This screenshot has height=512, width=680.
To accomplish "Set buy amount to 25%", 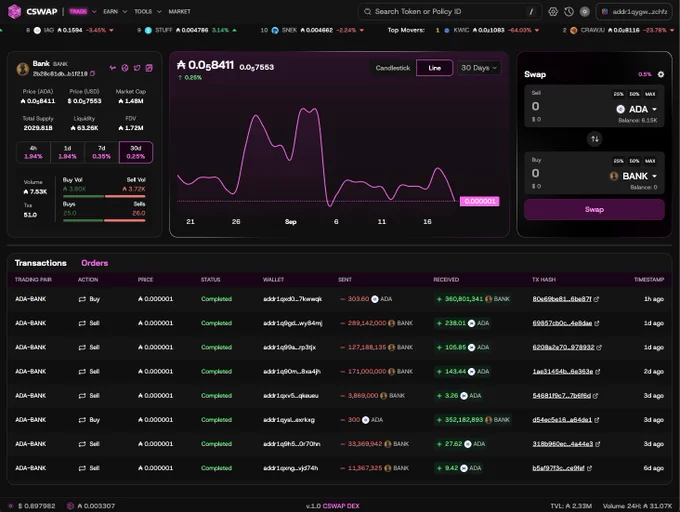I will (x=618, y=161).
